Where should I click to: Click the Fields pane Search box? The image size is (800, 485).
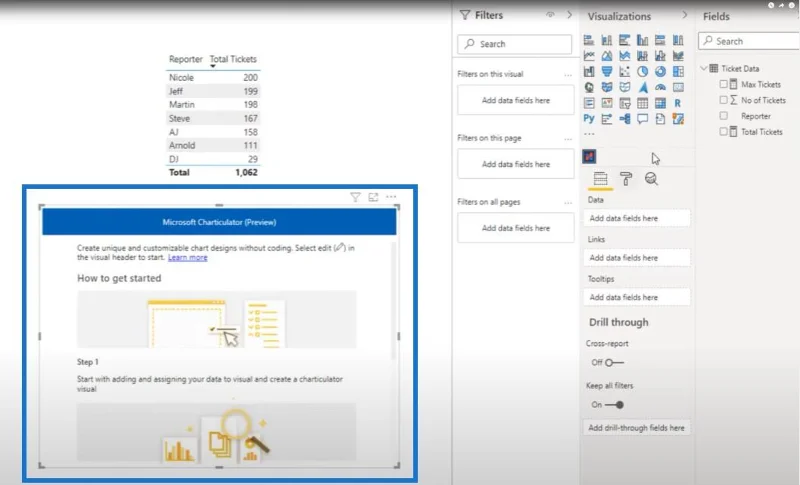pos(749,41)
